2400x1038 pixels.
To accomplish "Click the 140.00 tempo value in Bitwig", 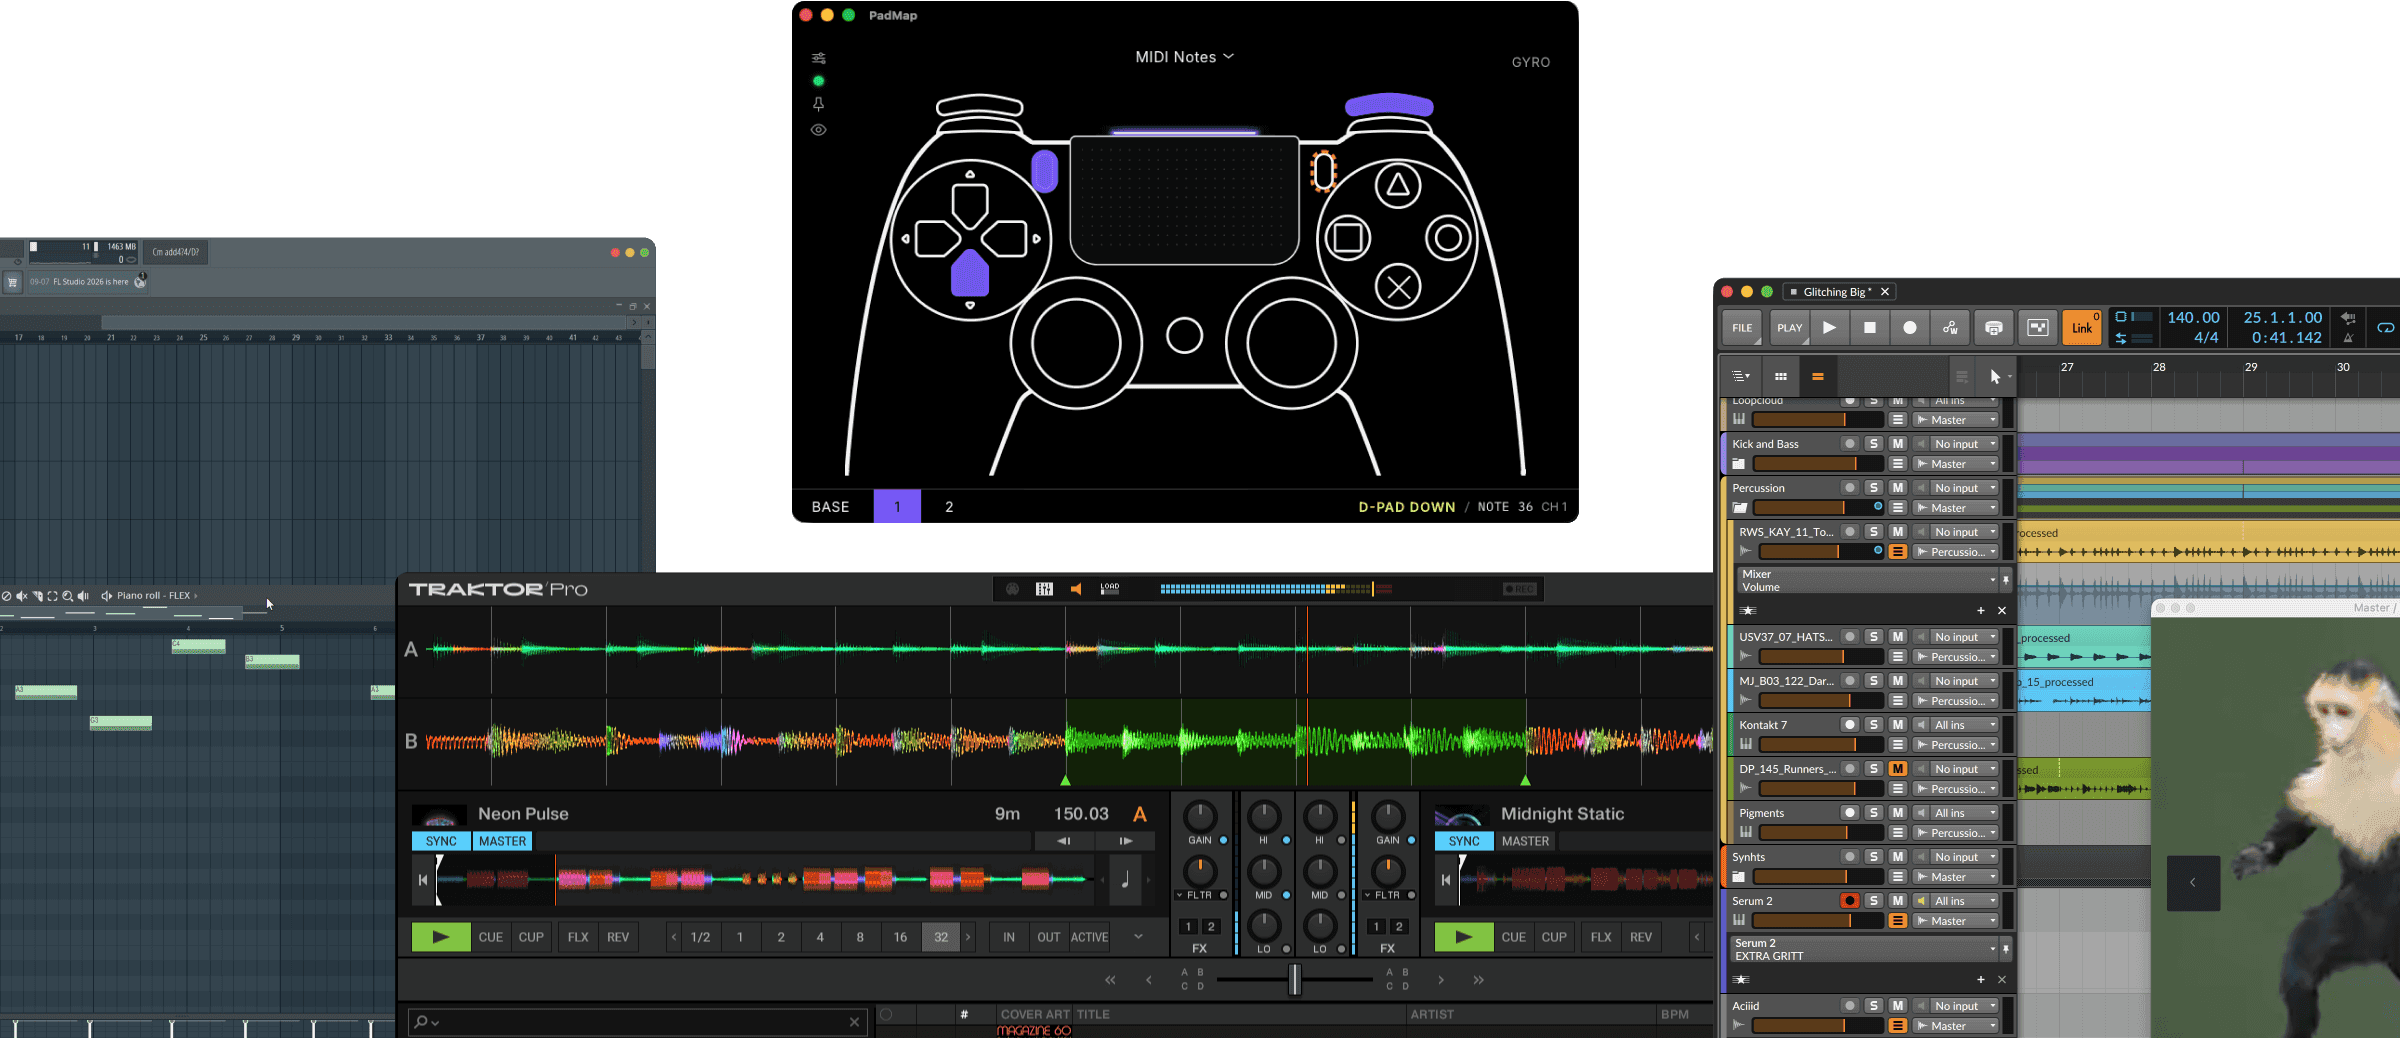I will click(x=2193, y=318).
